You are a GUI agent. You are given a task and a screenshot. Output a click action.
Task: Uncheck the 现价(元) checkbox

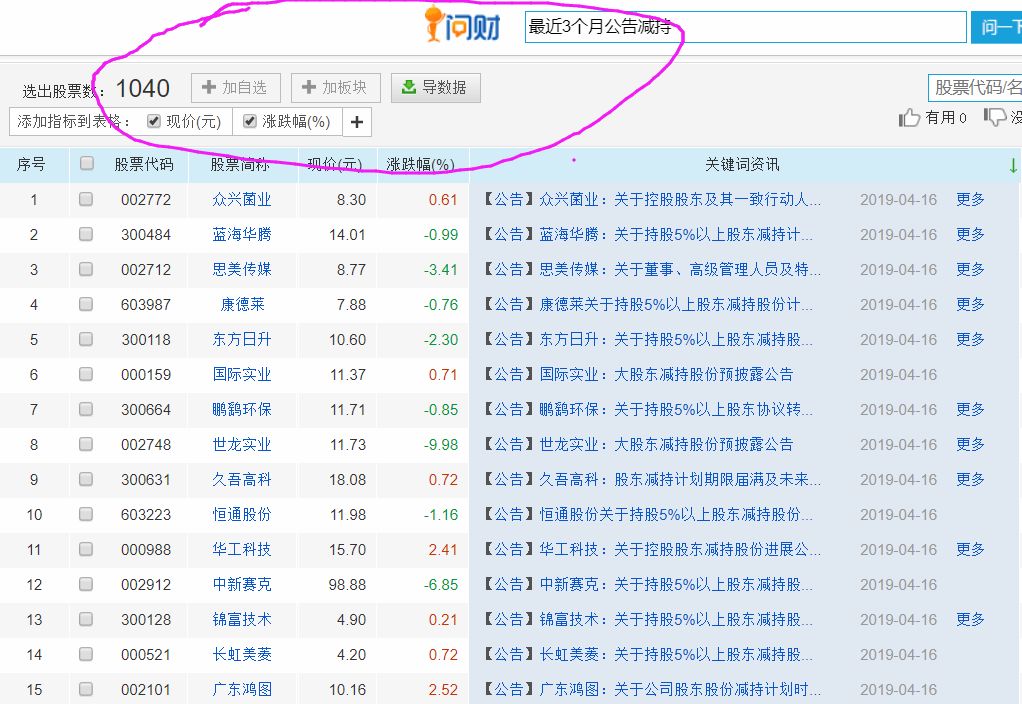point(153,123)
